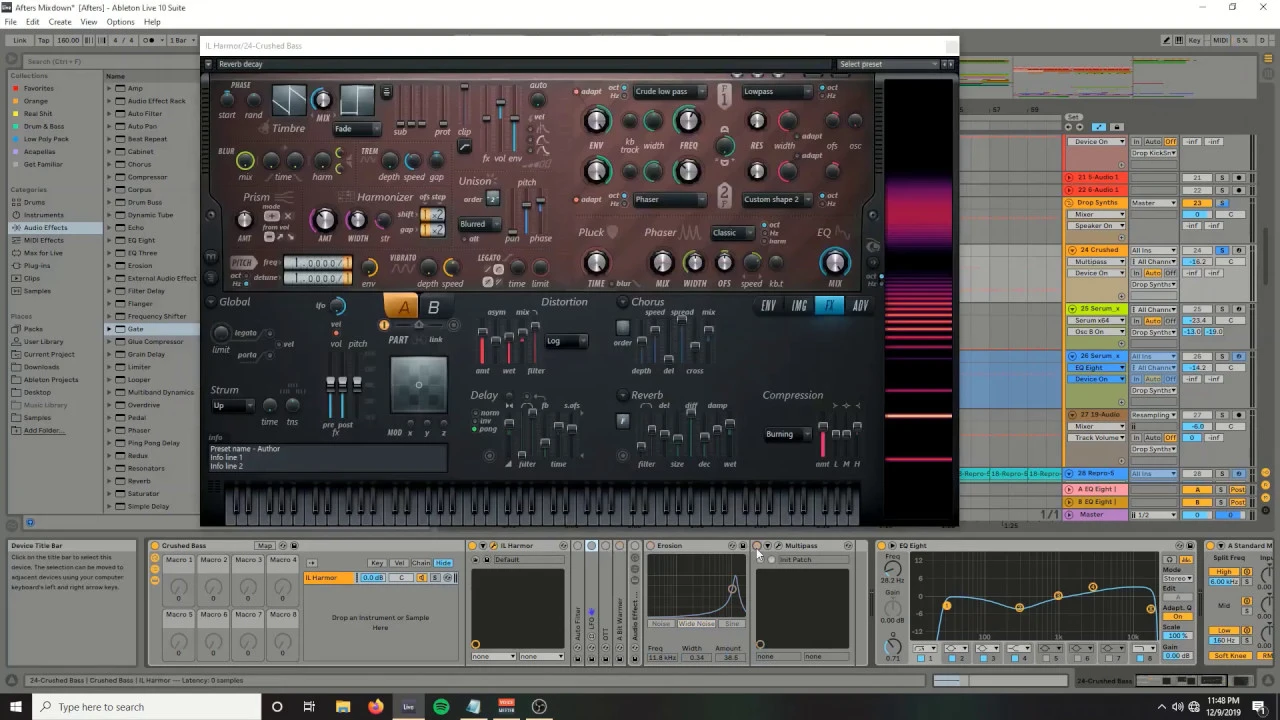Open the Crude low pass filter type dropdown
Image resolution: width=1280 pixels, height=720 pixels.
click(670, 92)
